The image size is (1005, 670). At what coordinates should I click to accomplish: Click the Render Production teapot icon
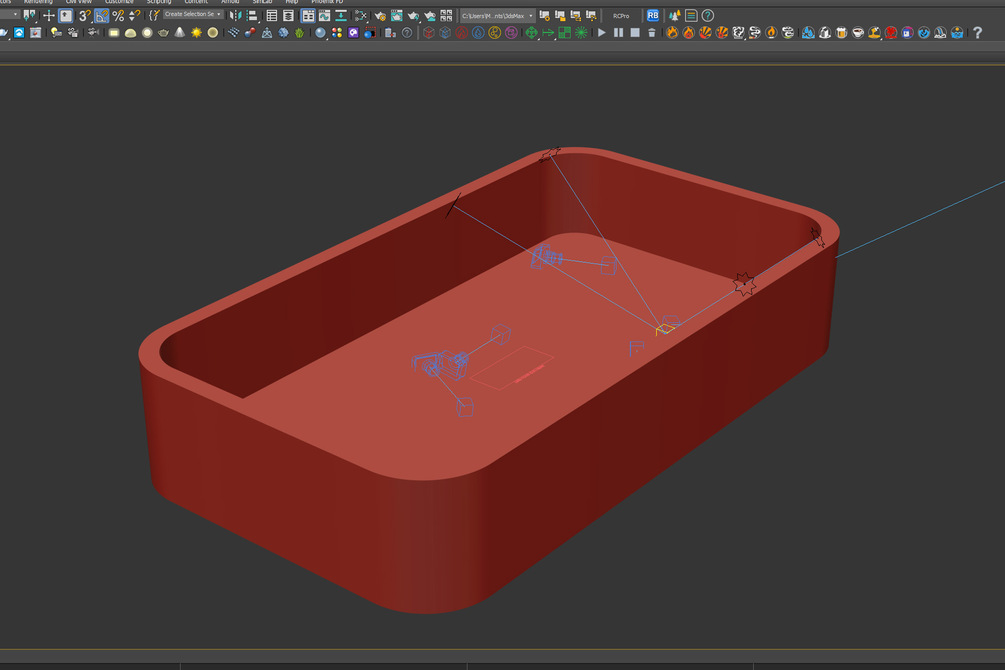pos(413,16)
